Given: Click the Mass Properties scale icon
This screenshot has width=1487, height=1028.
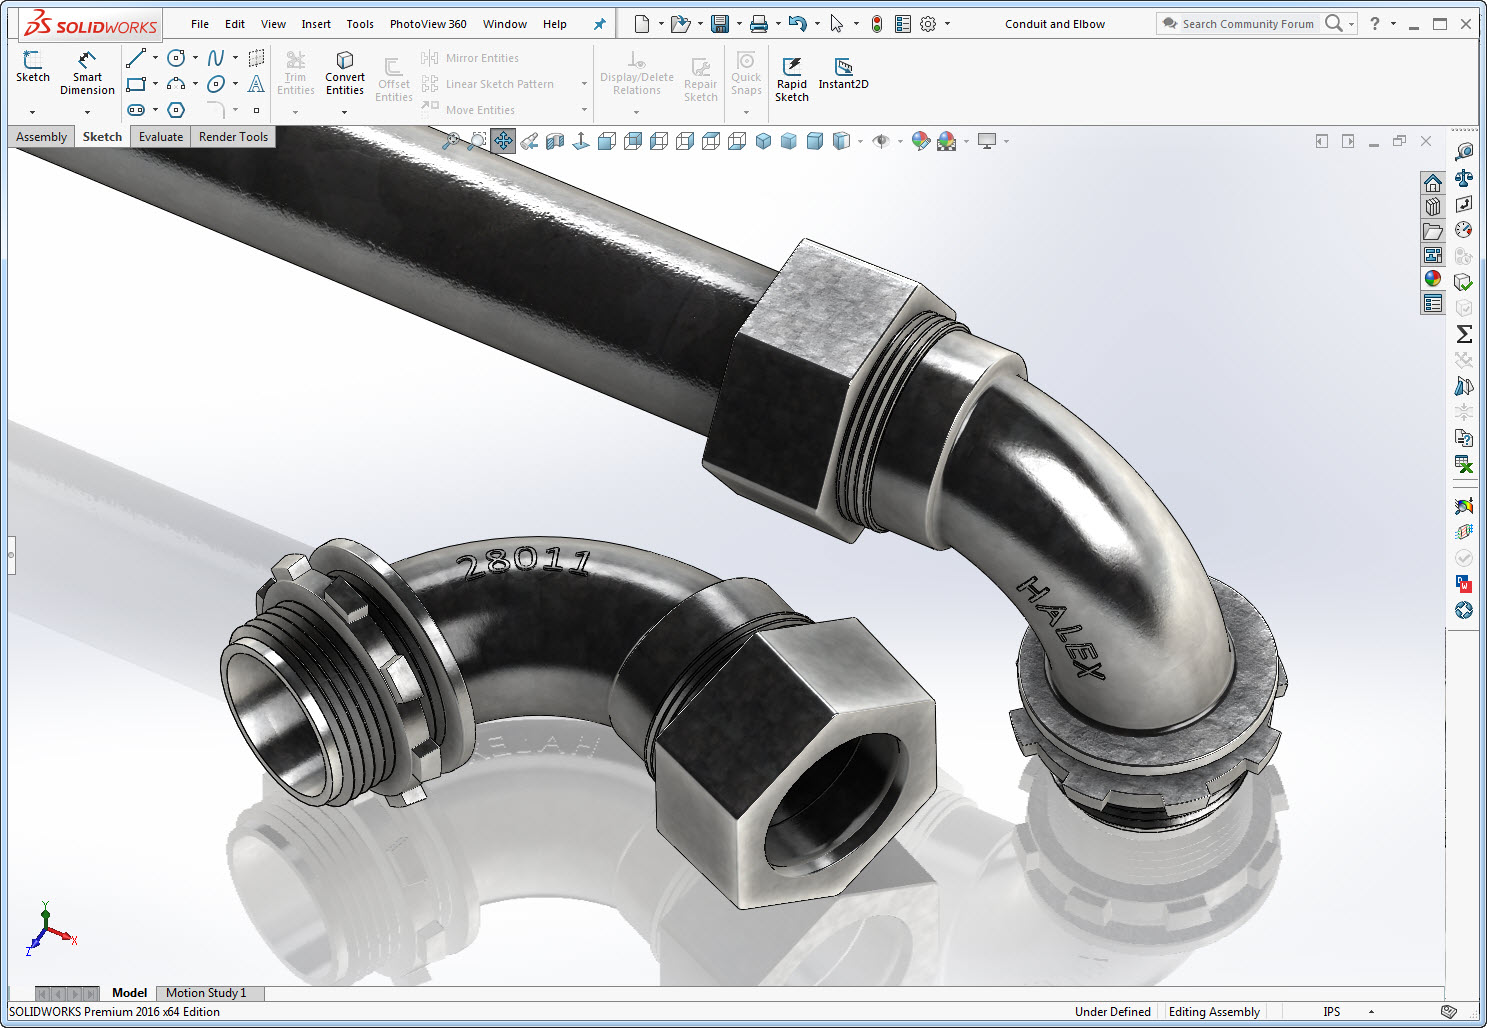Looking at the screenshot, I should click(x=1464, y=178).
